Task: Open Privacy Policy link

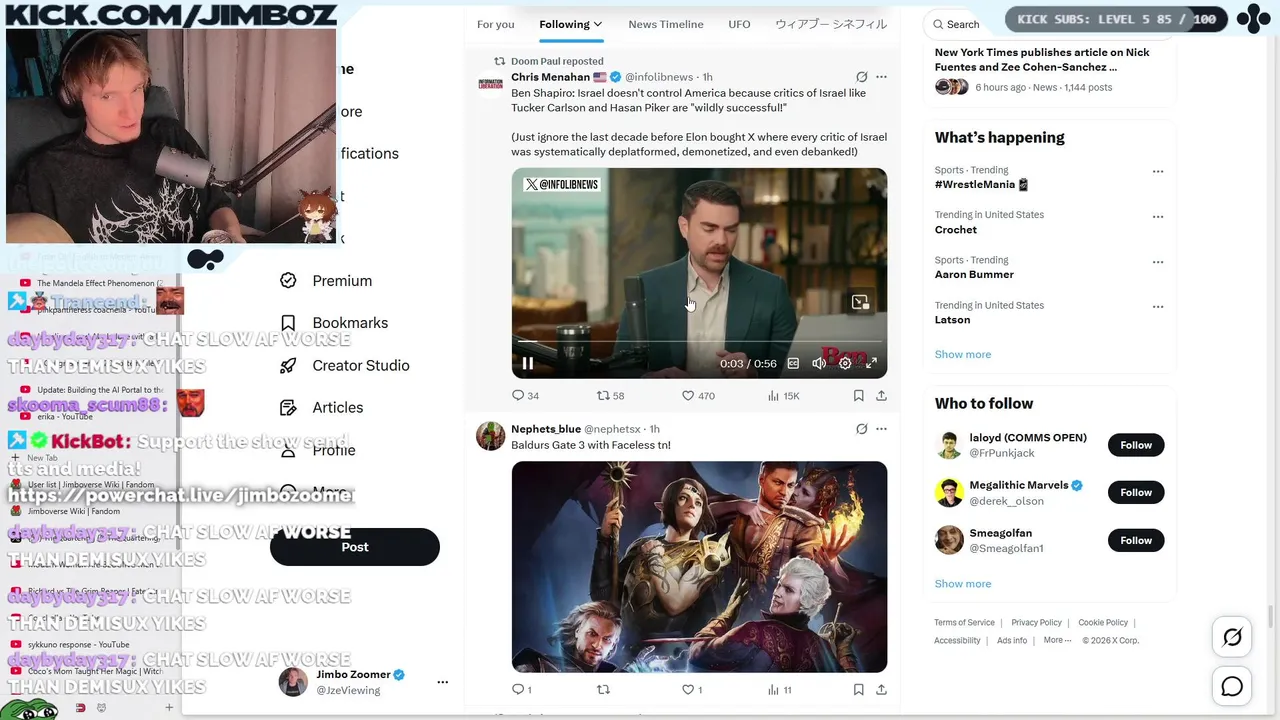Action: tap(1036, 622)
